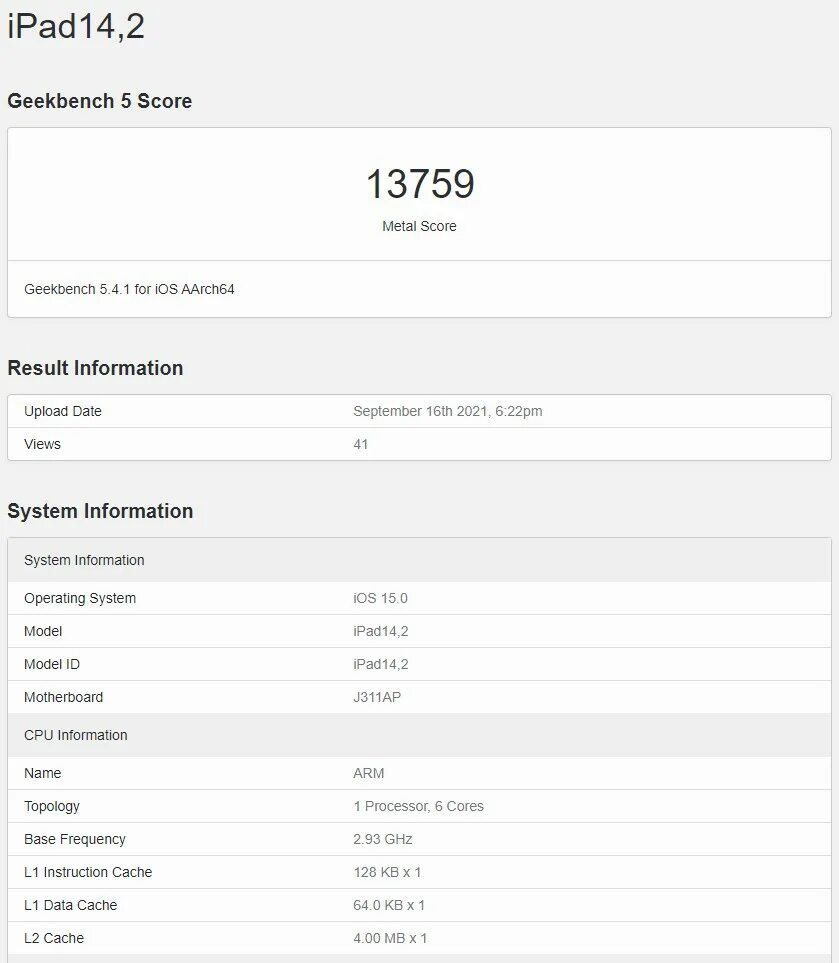Click the Base Frequency label

75,840
